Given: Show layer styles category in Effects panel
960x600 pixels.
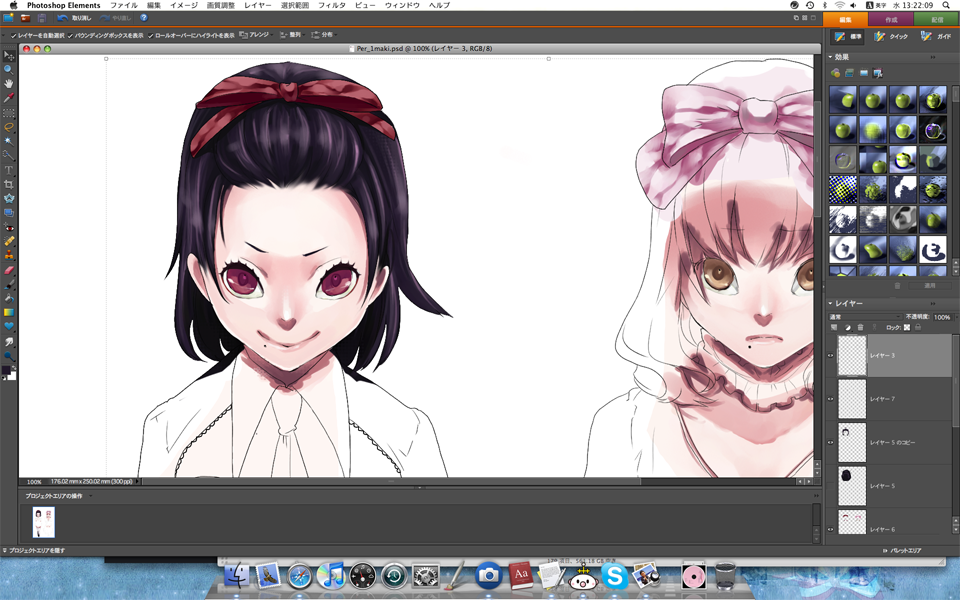Looking at the screenshot, I should 849,73.
